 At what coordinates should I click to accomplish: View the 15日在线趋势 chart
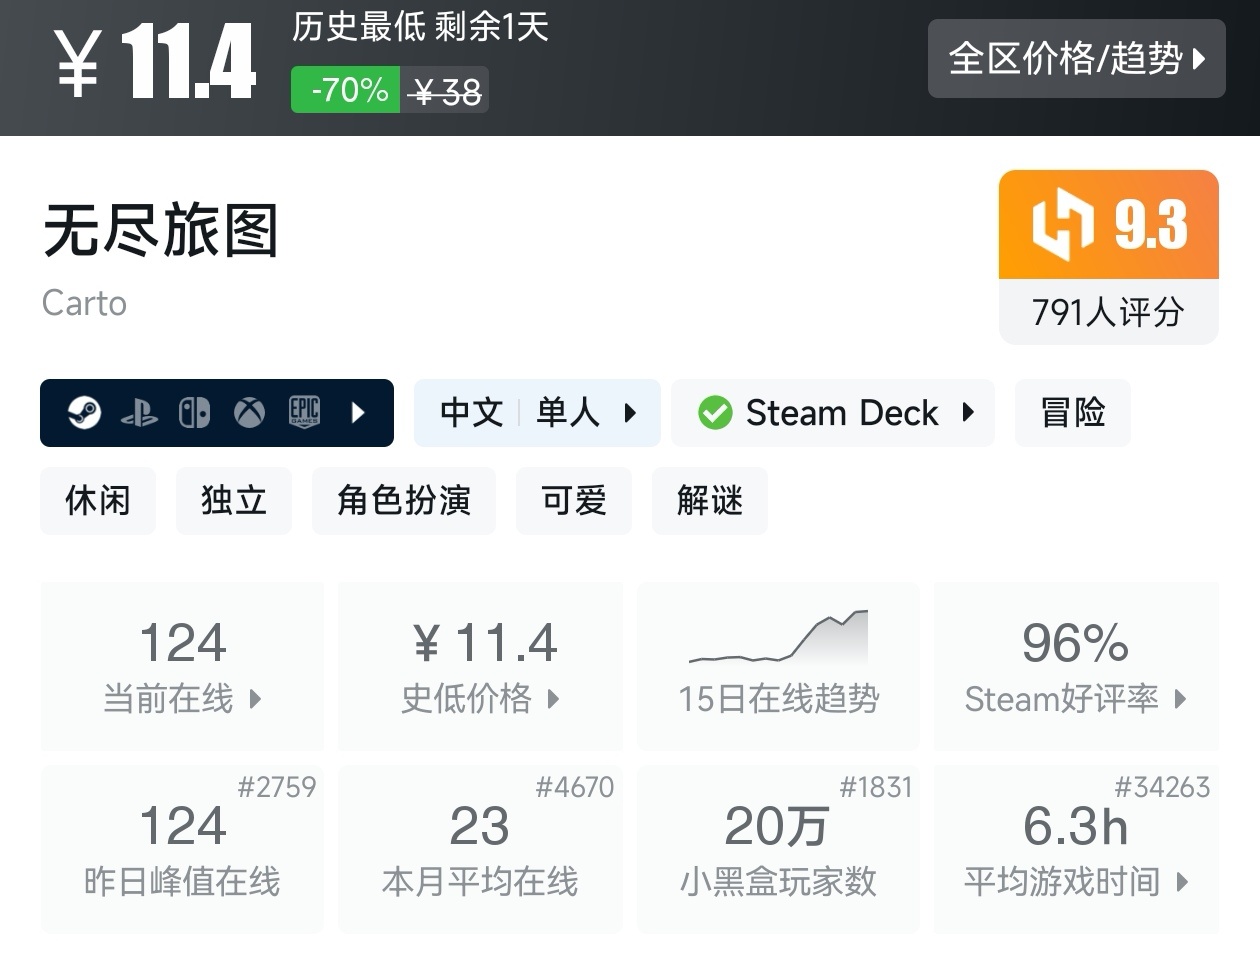[x=778, y=666]
